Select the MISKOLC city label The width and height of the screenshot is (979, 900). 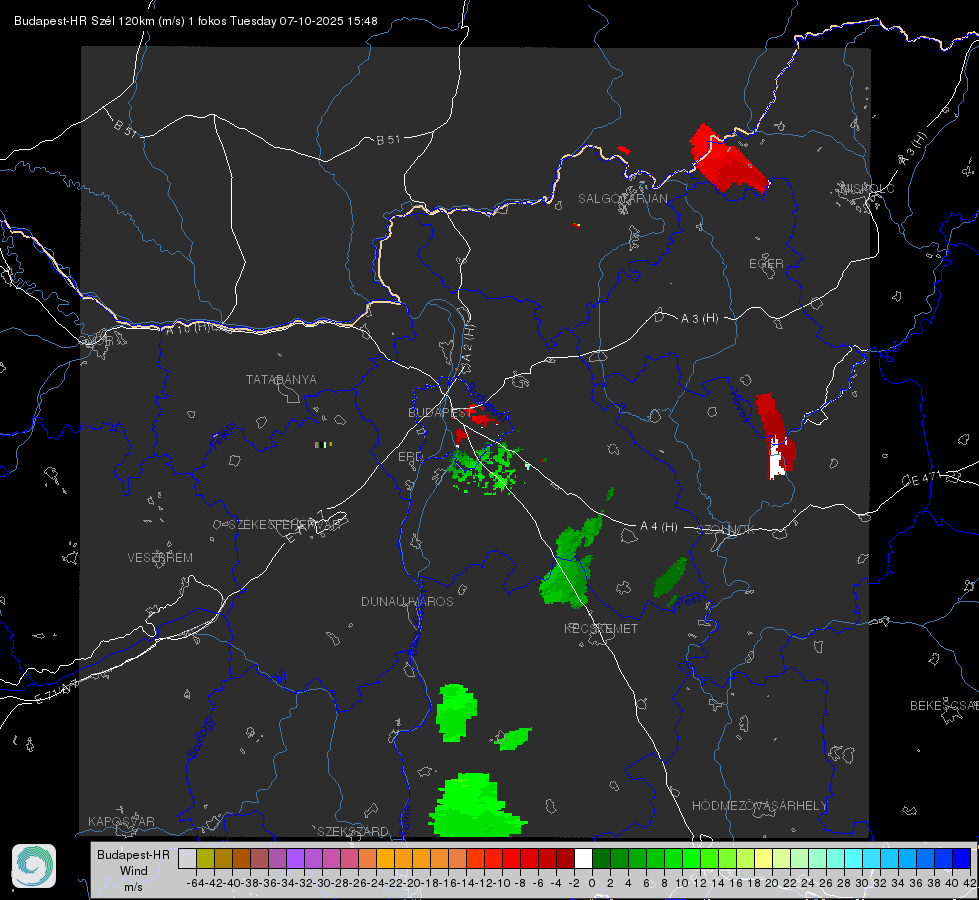[x=868, y=189]
